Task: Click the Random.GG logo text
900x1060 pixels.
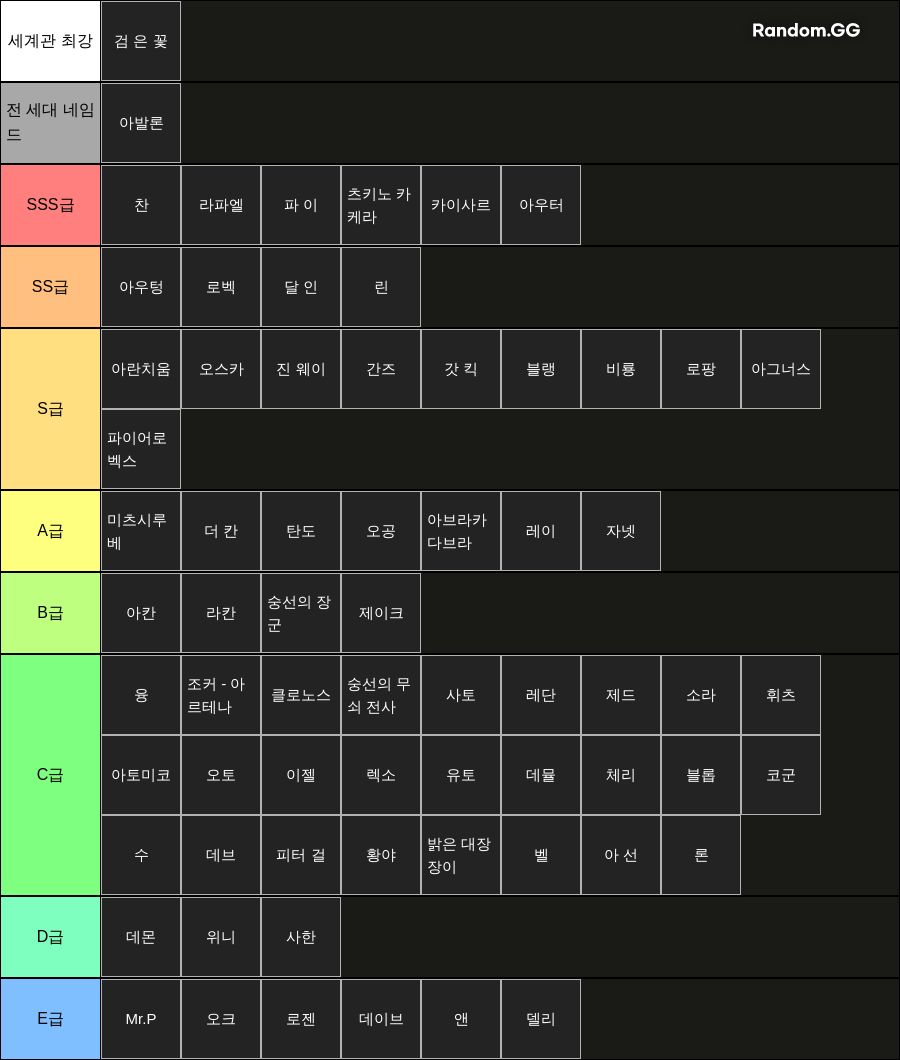Action: tap(805, 30)
